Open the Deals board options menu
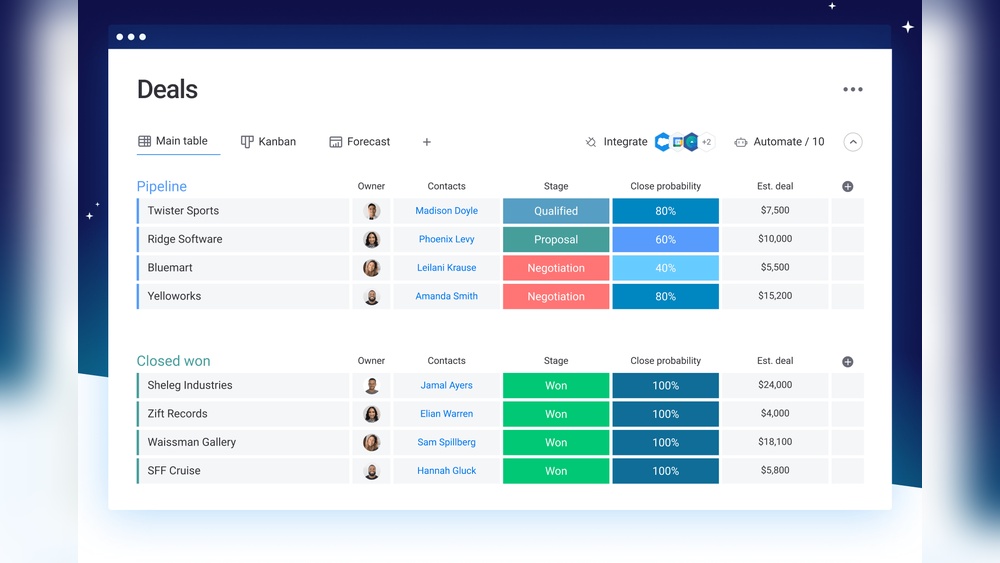Viewport: 1000px width, 563px height. pyautogui.click(x=853, y=89)
